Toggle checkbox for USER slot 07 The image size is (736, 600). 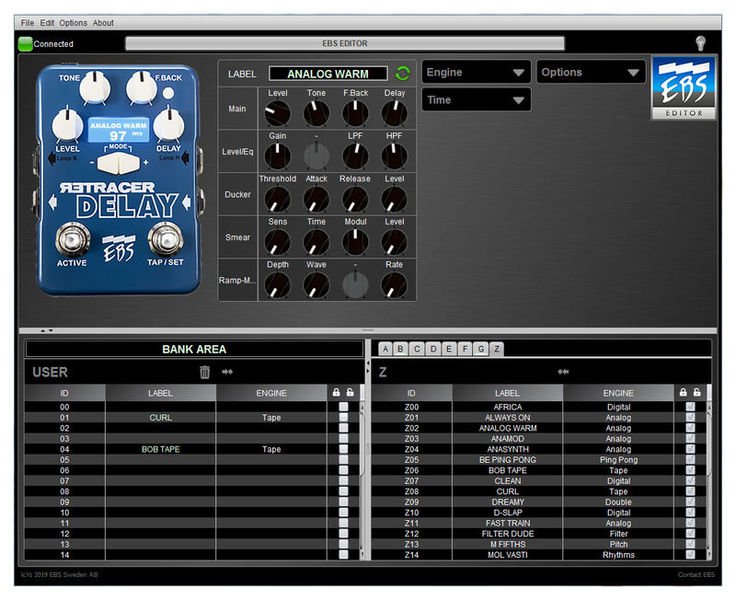click(x=344, y=481)
